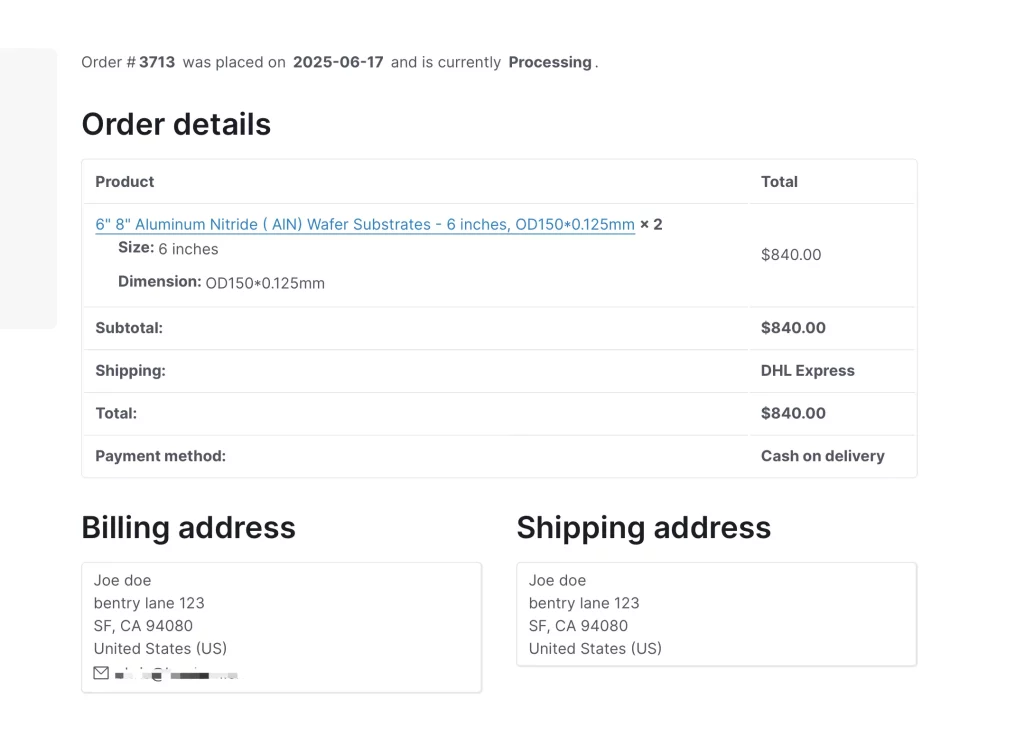Click the Processing status text
The height and width of the screenshot is (745, 1024).
click(550, 63)
